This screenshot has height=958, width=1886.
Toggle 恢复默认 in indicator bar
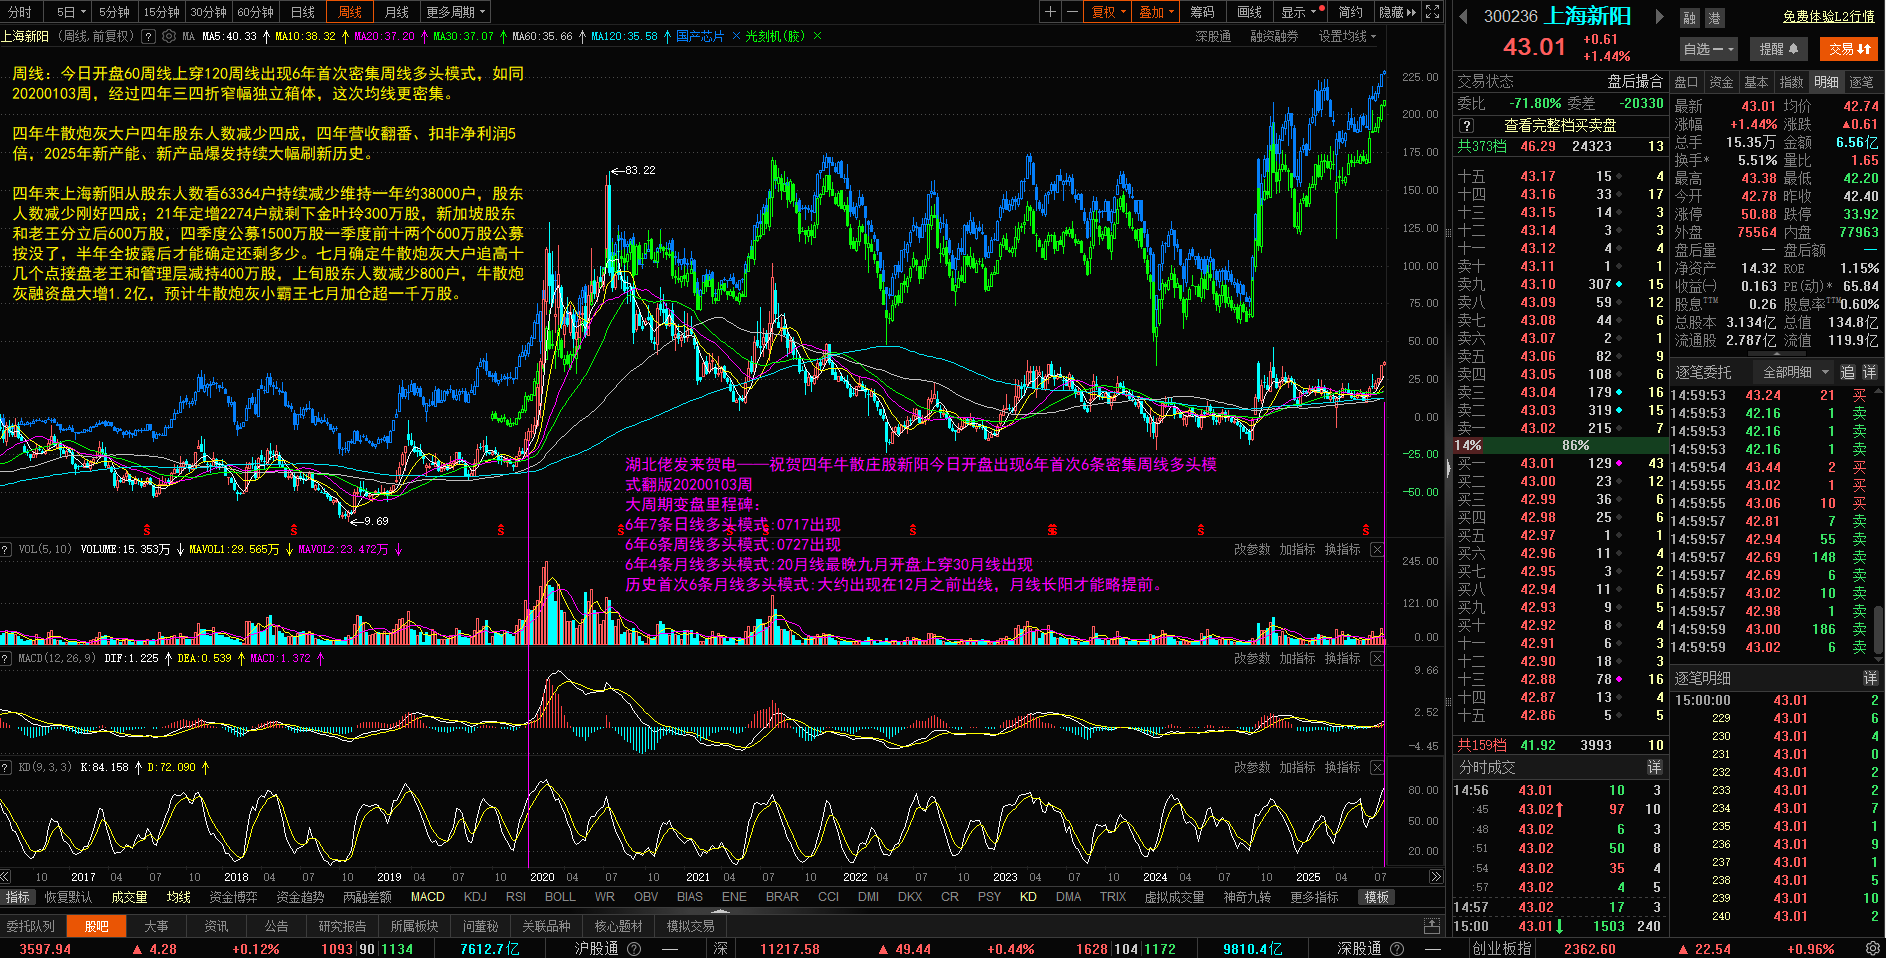[x=68, y=897]
